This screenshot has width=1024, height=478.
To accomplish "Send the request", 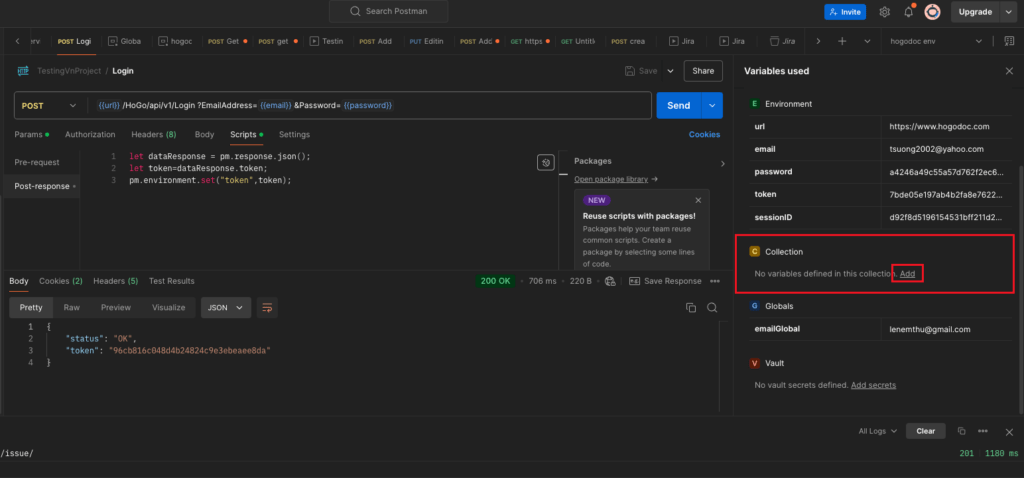I will point(679,105).
